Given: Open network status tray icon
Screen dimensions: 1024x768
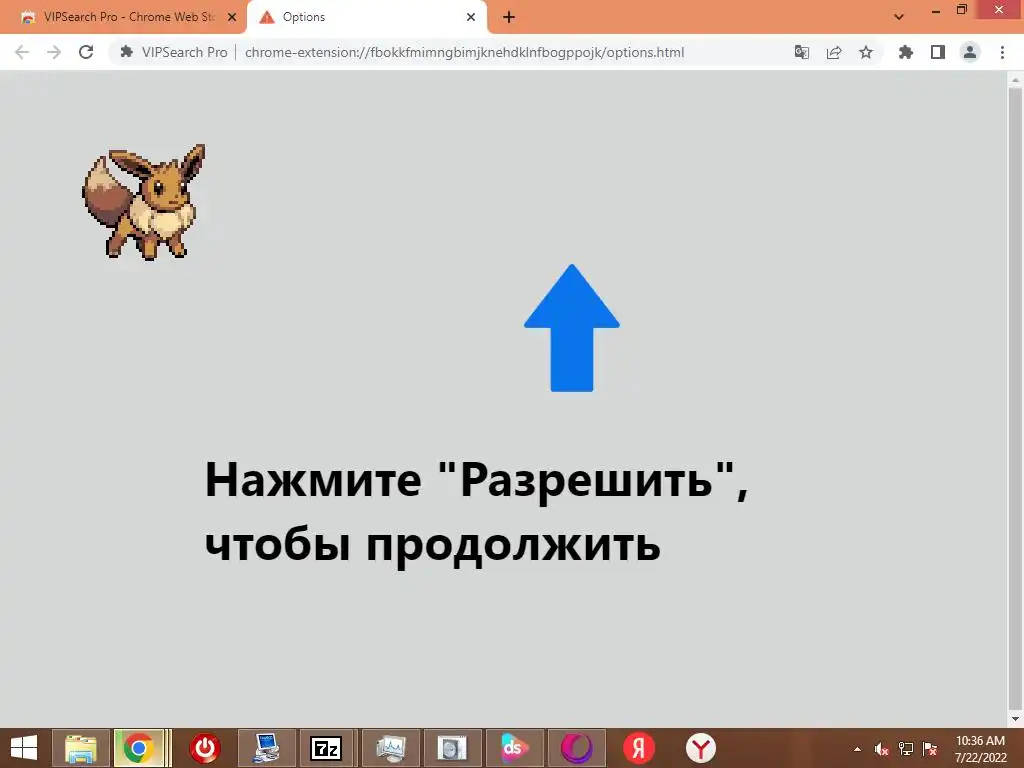Looking at the screenshot, I should point(906,749).
